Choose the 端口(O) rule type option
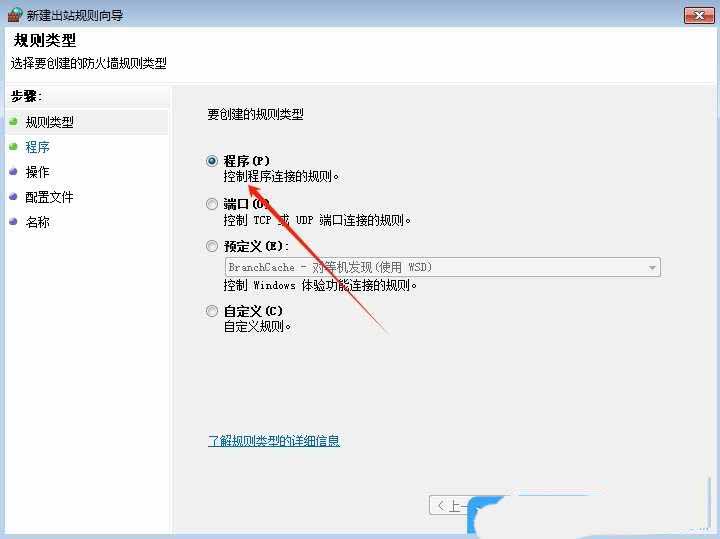Screen dimensions: 720x539 coord(211,204)
